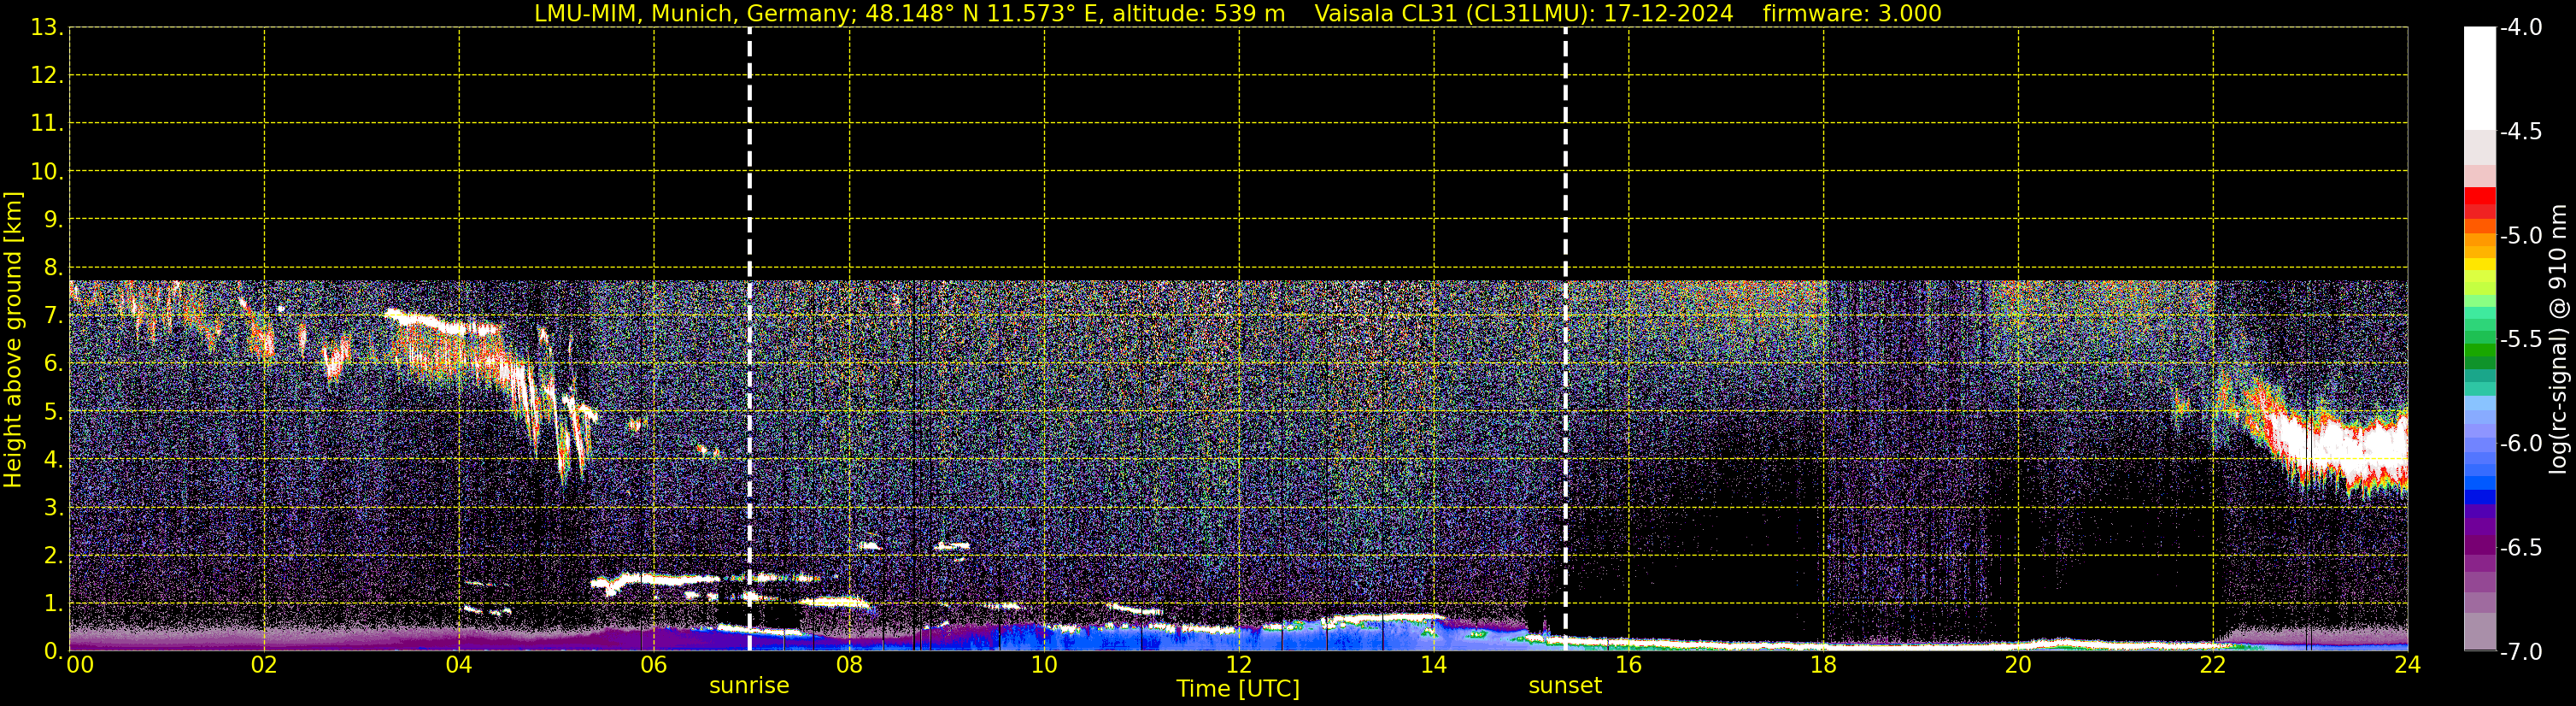Select the white dashed sunrise marker line
The height and width of the screenshot is (706, 2576).
[x=749, y=339]
